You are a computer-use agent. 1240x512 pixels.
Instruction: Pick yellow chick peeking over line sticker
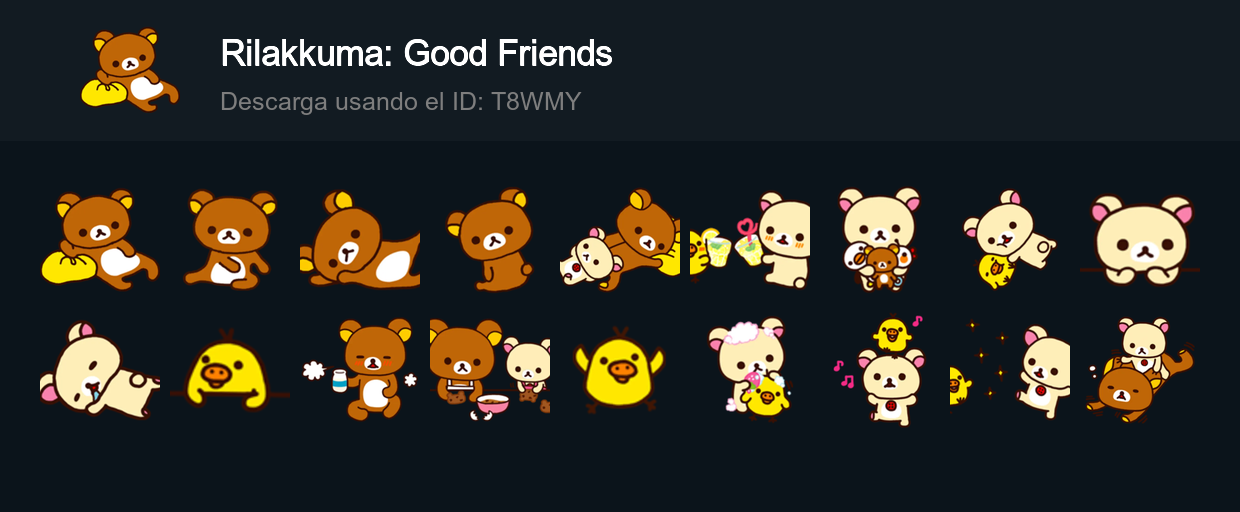point(230,370)
